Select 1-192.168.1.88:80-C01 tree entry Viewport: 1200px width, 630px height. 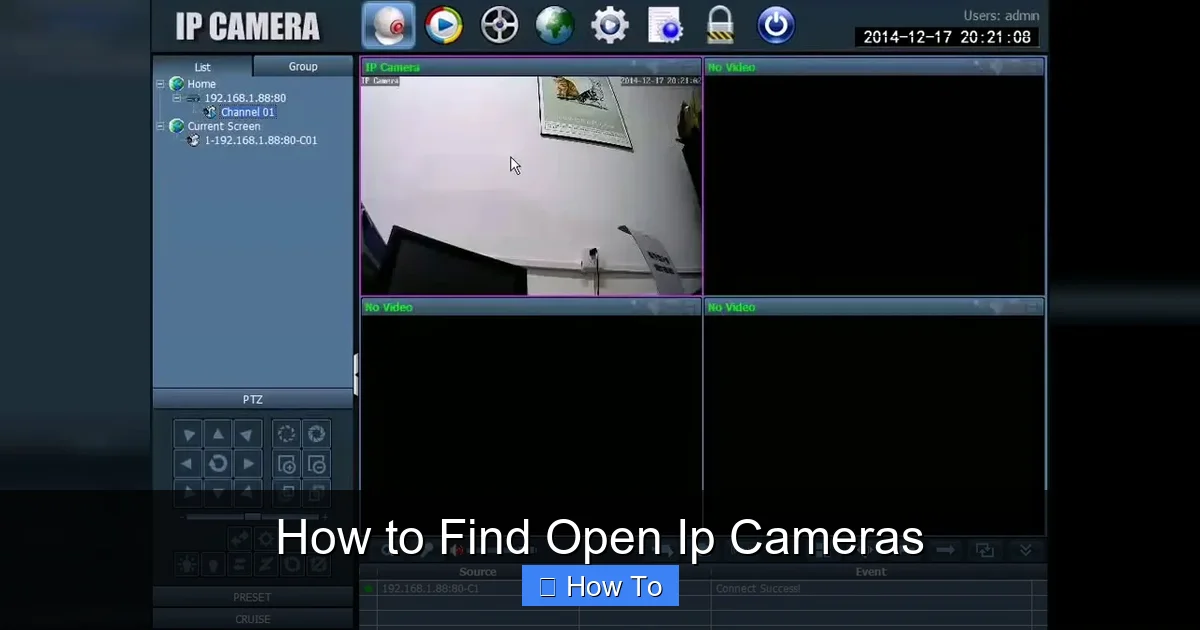pos(261,140)
